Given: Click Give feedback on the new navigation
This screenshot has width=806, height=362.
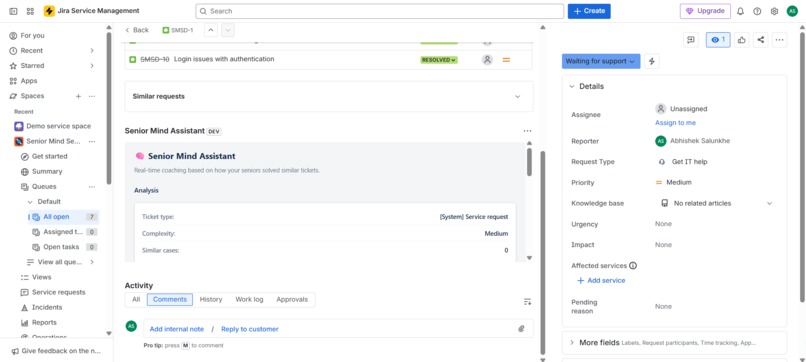Looking at the screenshot, I should [57, 351].
